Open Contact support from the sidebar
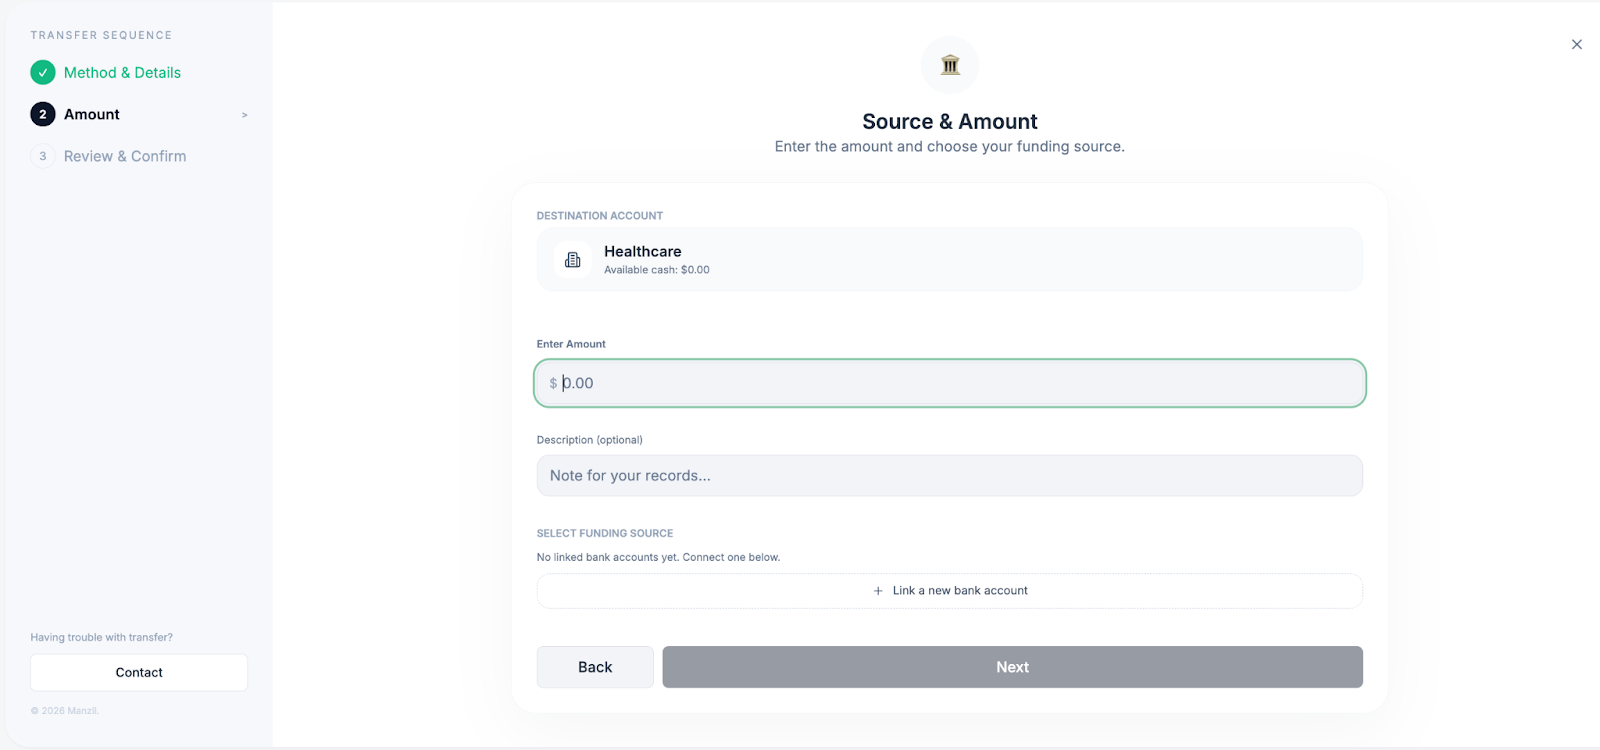Image resolution: width=1600 pixels, height=750 pixels. 139,673
